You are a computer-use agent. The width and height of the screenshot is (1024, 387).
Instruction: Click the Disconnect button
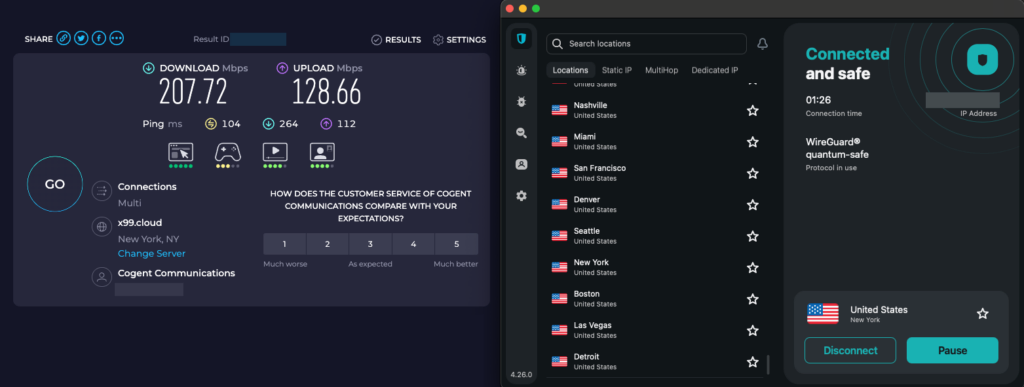(850, 350)
